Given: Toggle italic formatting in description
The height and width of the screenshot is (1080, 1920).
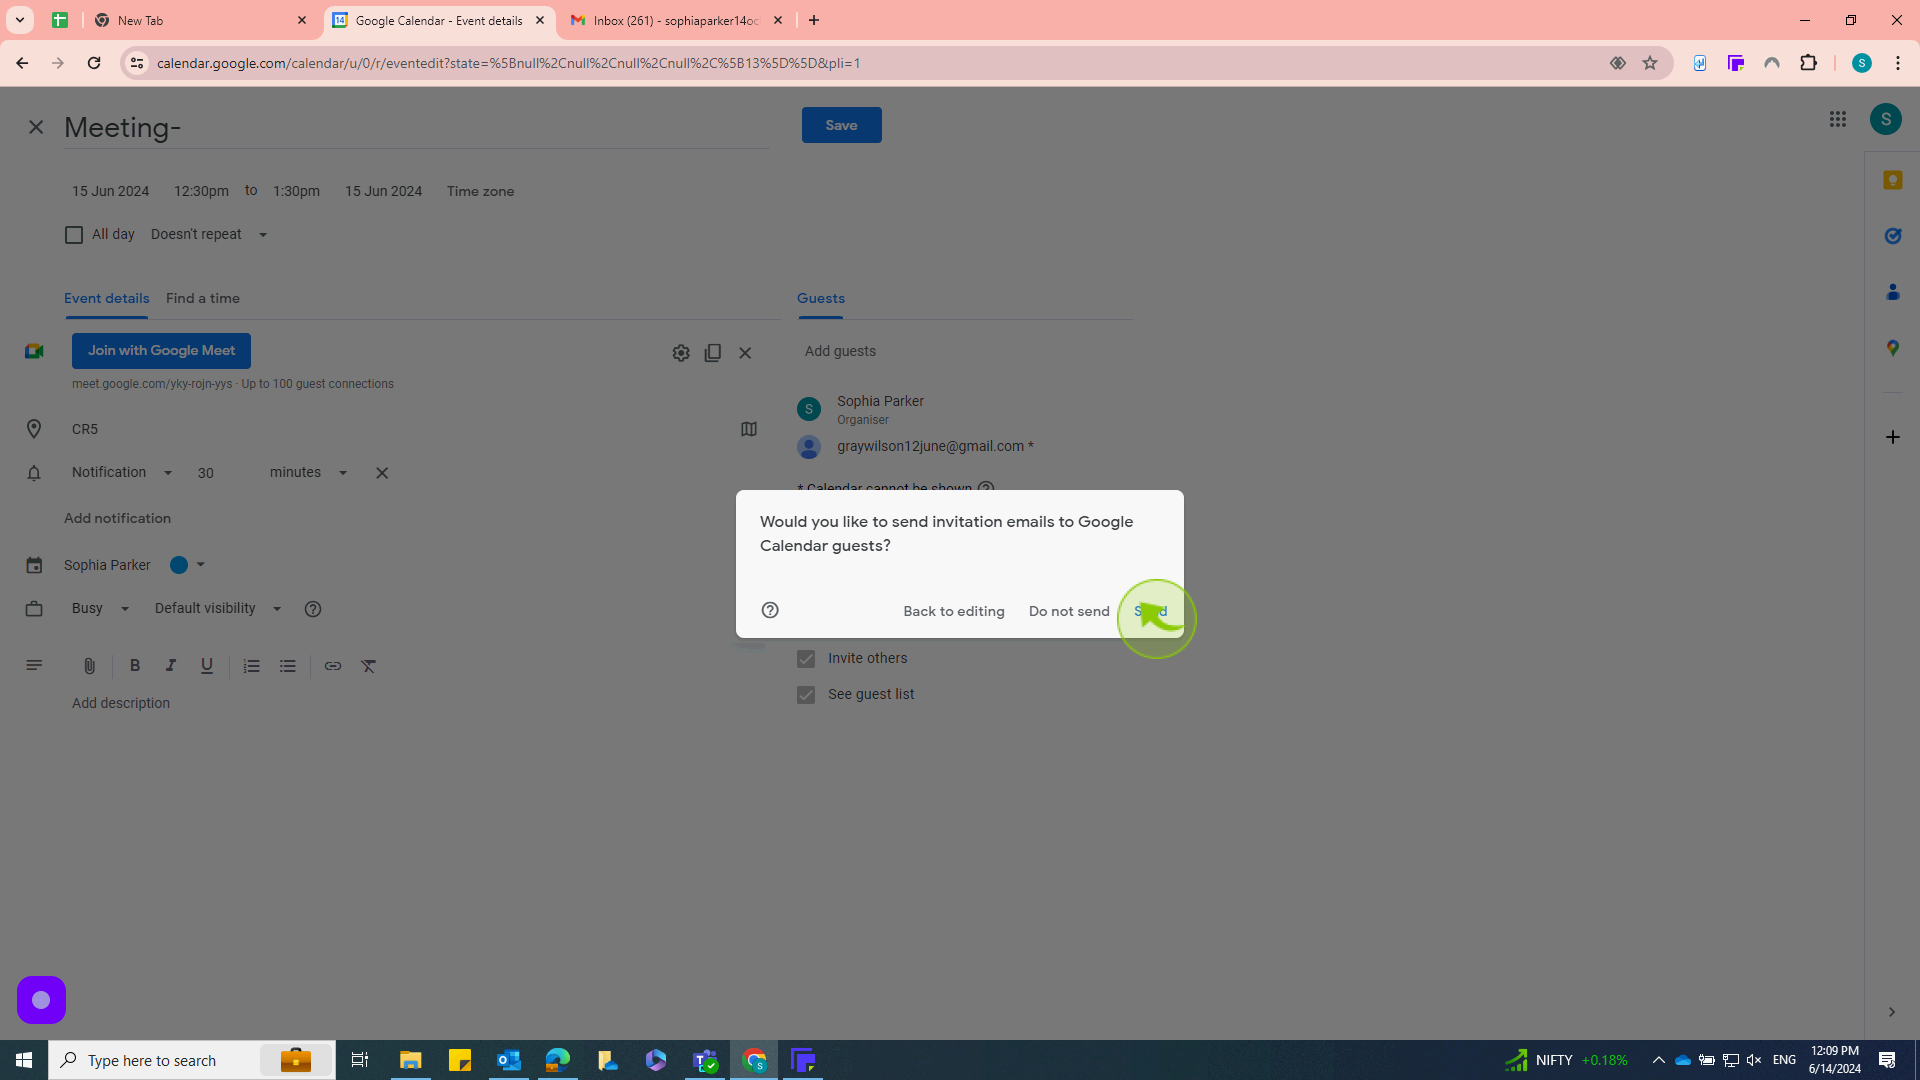Looking at the screenshot, I should 171,666.
